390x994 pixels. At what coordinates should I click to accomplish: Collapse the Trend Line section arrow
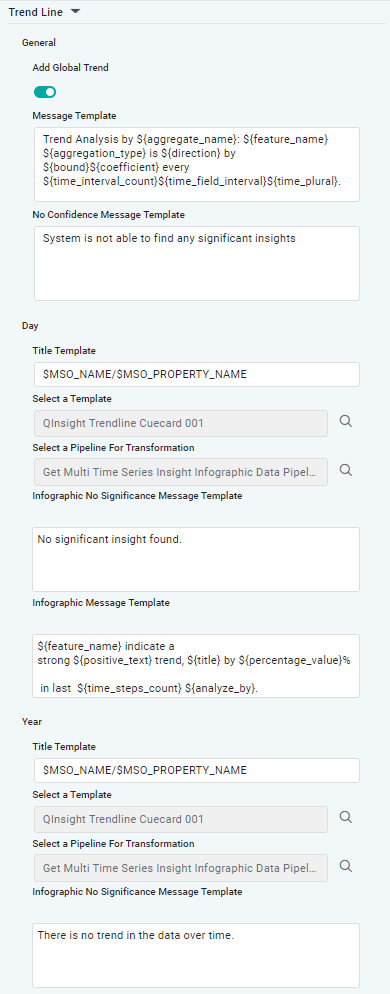75,11
